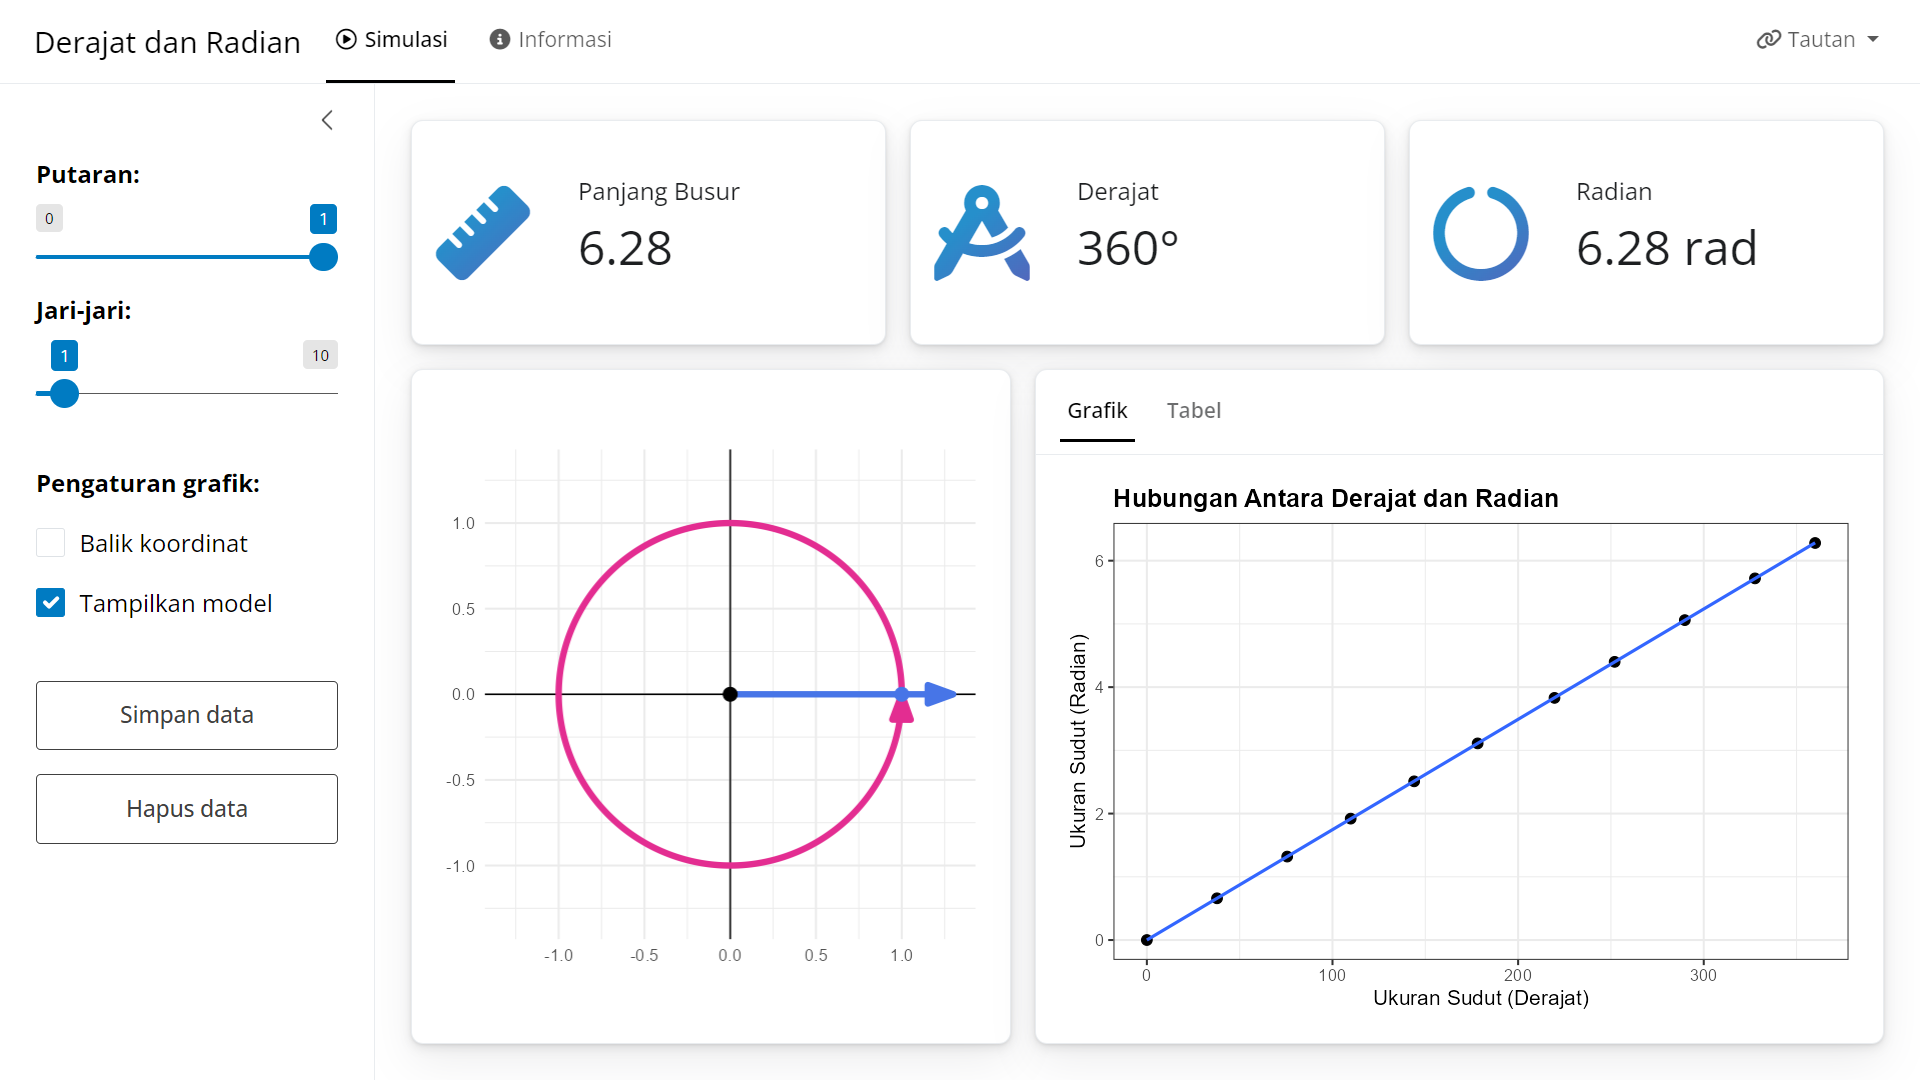
Task: Click the info icon beside Informasi
Action: [x=499, y=39]
